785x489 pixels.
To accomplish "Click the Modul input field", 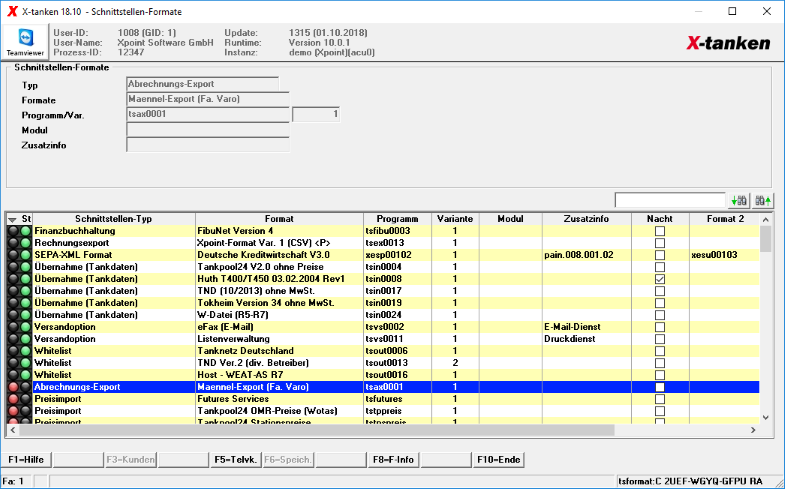I will pyautogui.click(x=208, y=130).
